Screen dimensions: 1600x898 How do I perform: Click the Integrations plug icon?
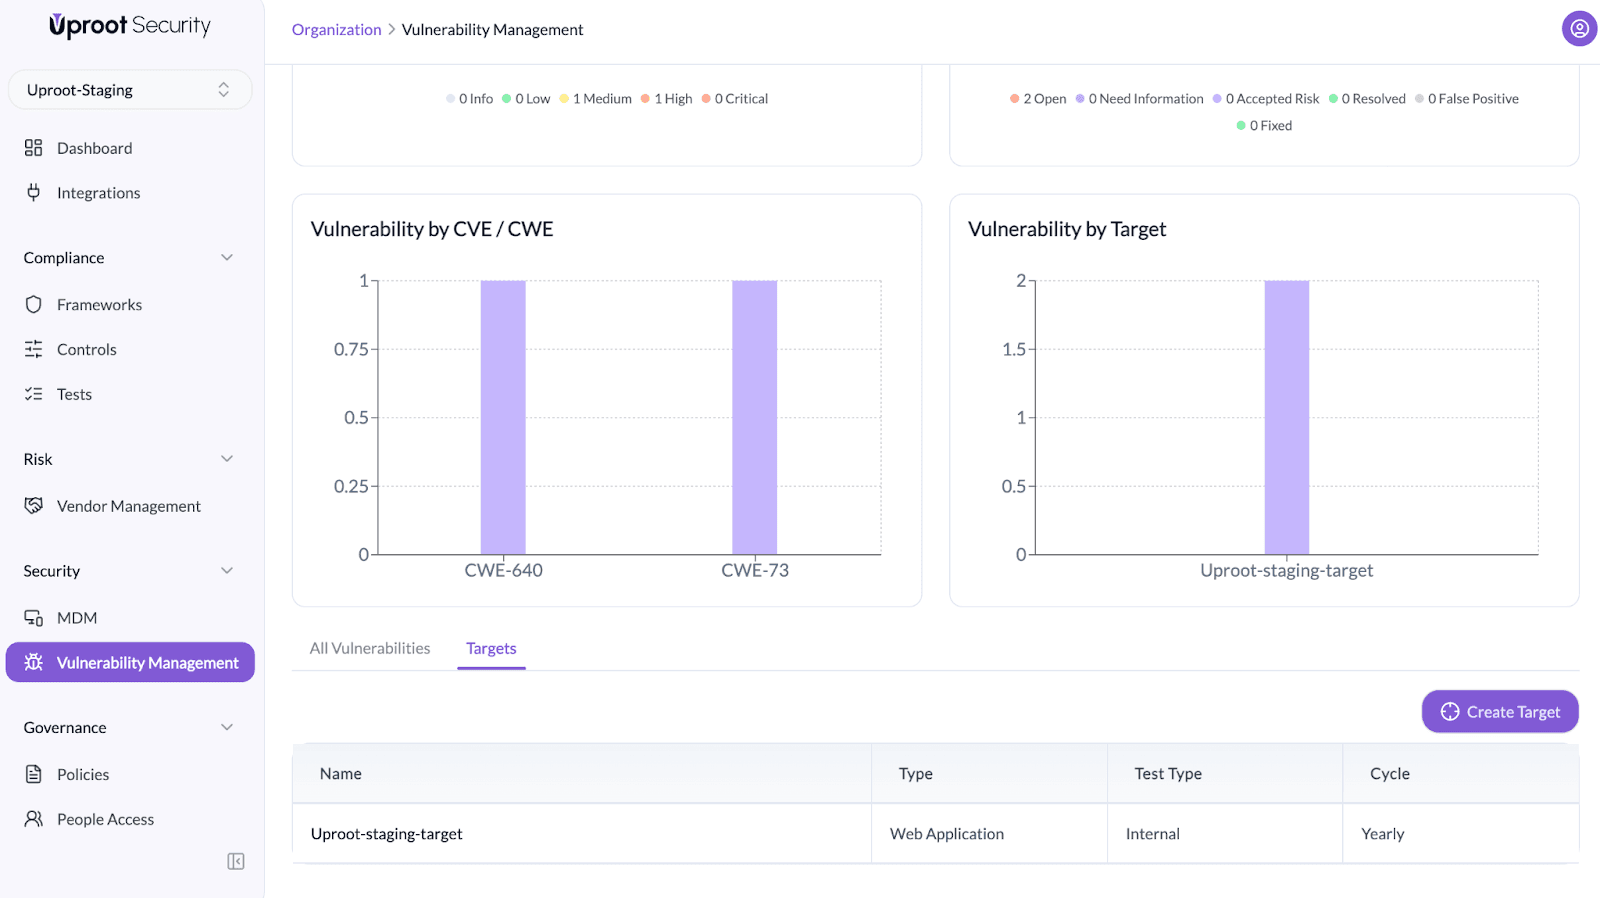[33, 192]
